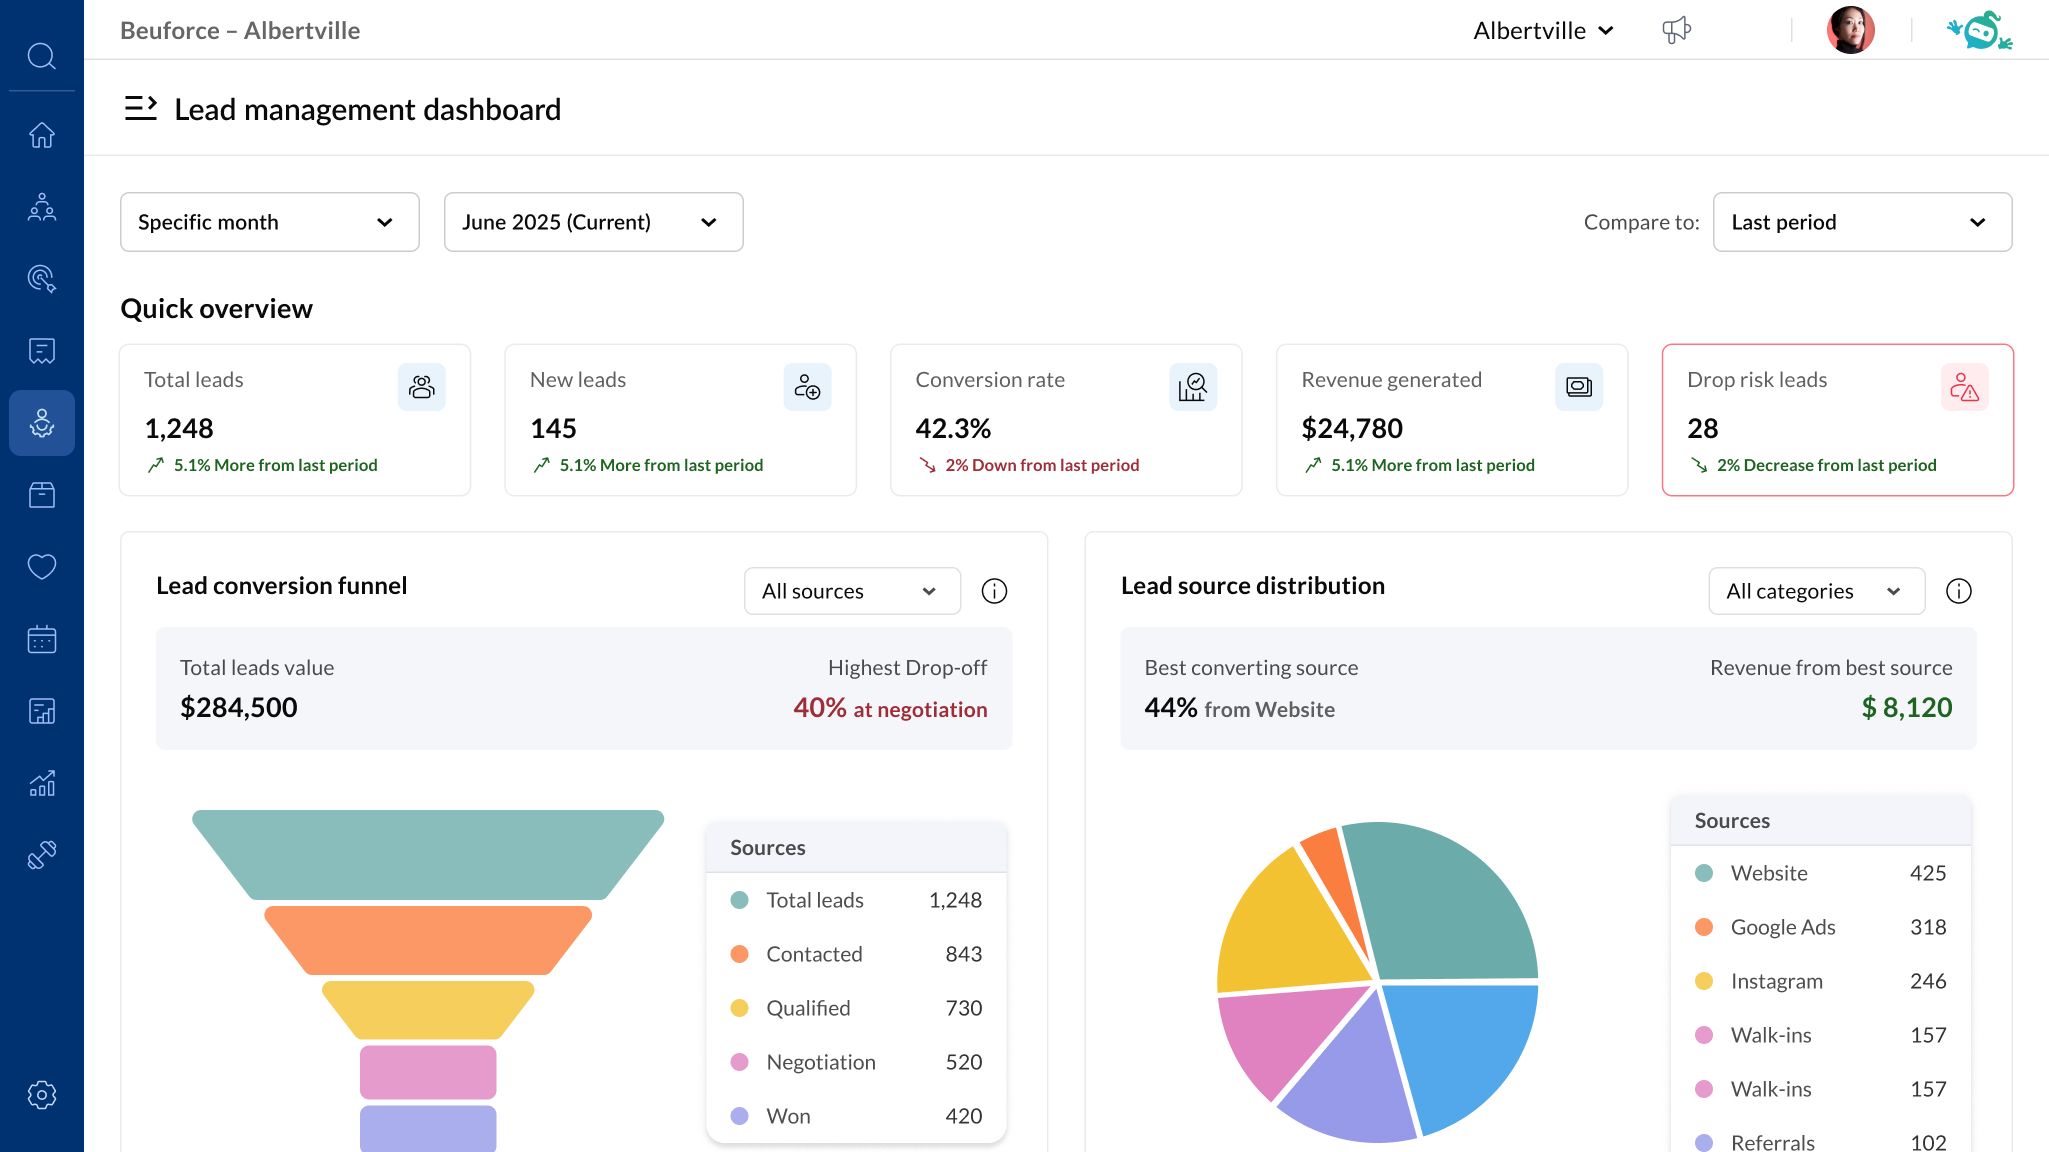
Task: Show info for Lead source distribution
Action: pyautogui.click(x=1958, y=591)
